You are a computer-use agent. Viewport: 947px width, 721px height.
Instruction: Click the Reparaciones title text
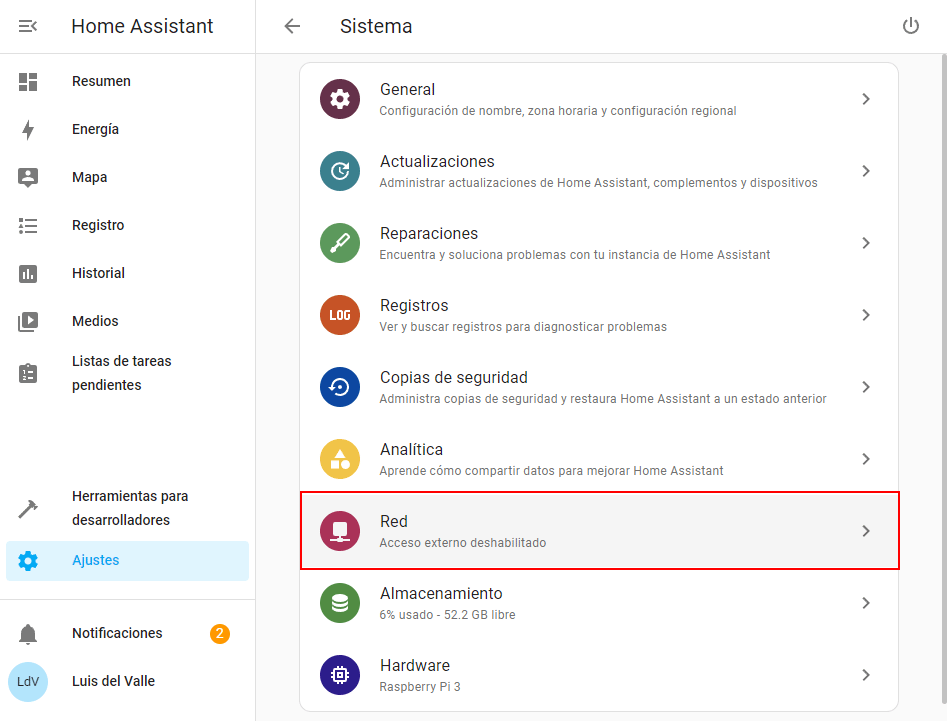point(429,233)
